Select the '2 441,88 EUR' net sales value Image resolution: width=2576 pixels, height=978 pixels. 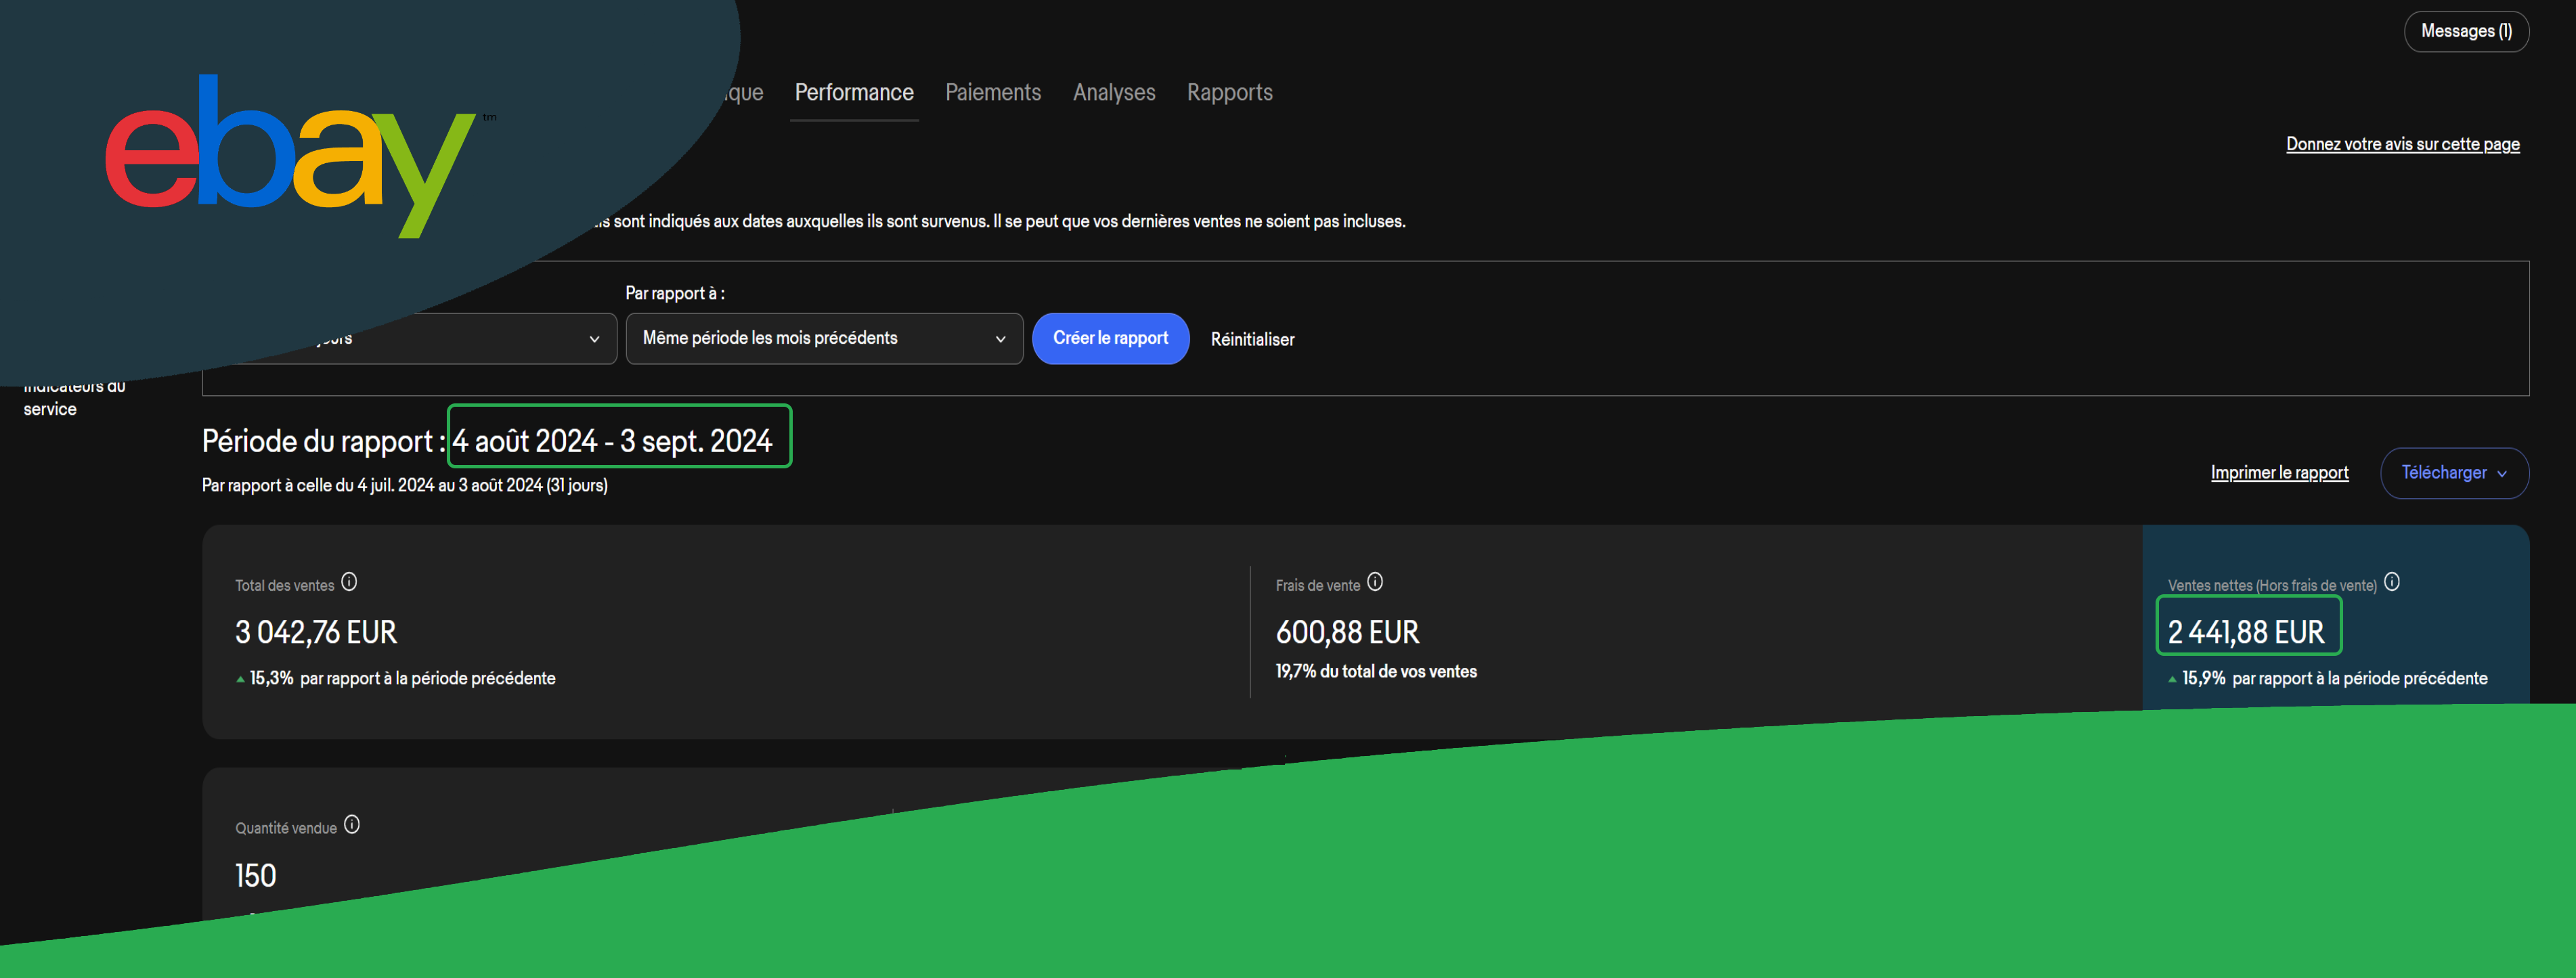click(2246, 632)
